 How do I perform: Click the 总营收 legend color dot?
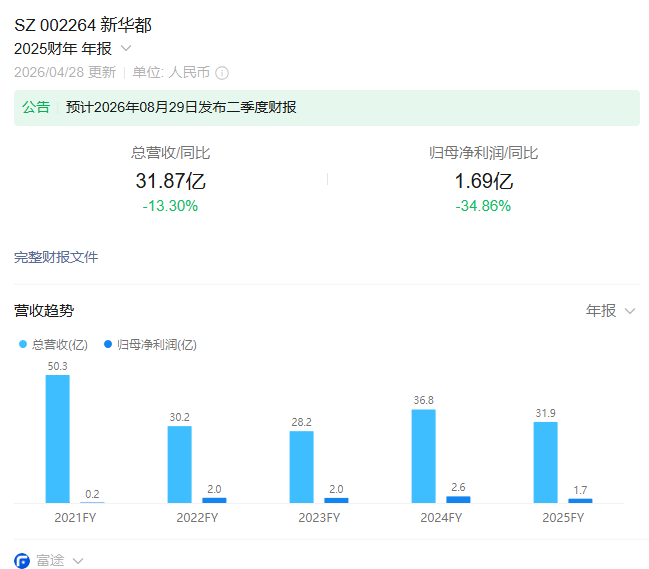click(23, 344)
